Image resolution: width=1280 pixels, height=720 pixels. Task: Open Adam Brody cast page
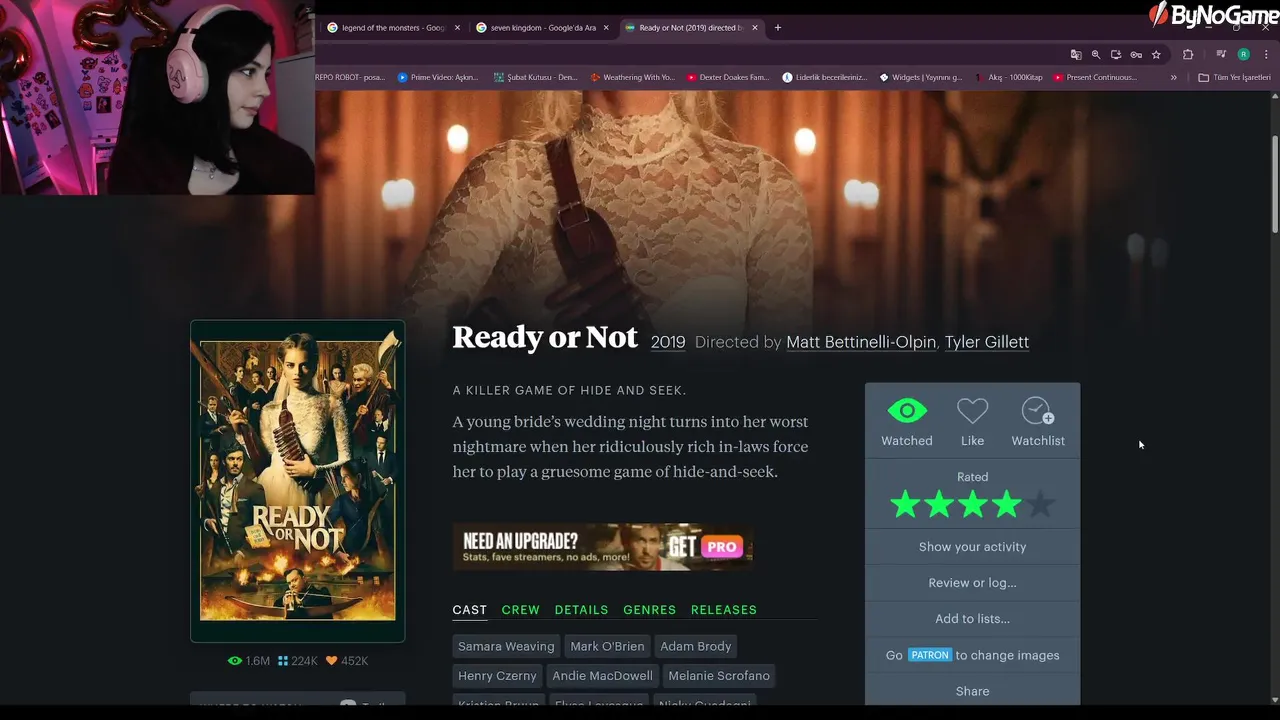(x=695, y=647)
